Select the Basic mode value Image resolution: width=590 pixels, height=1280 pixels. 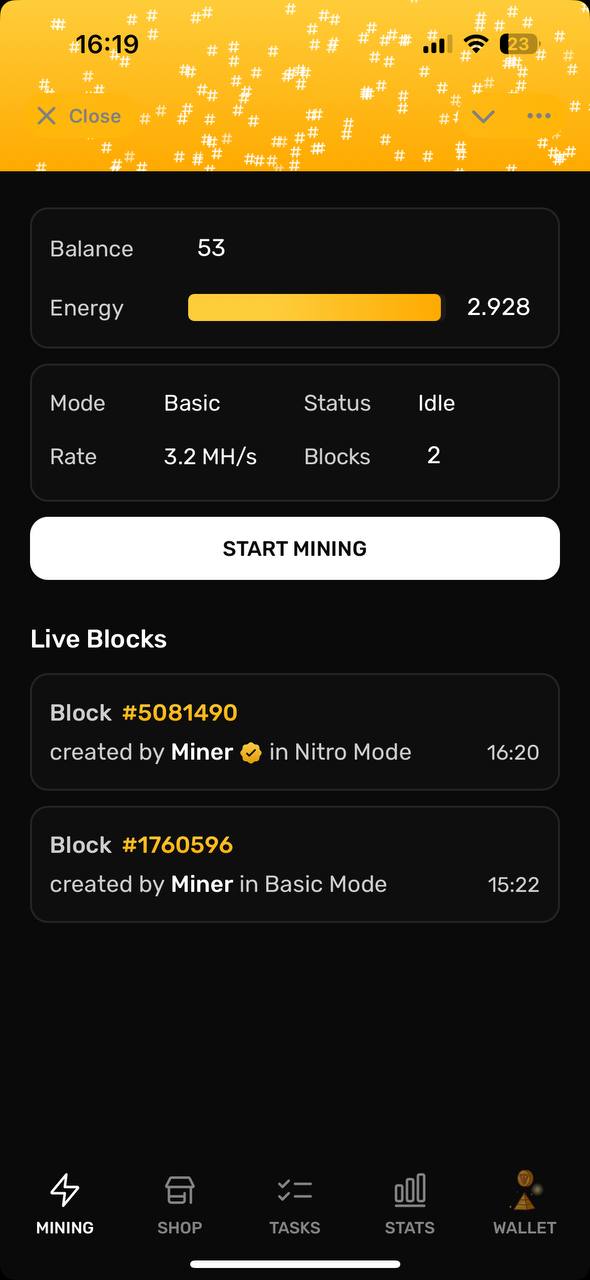pyautogui.click(x=192, y=403)
